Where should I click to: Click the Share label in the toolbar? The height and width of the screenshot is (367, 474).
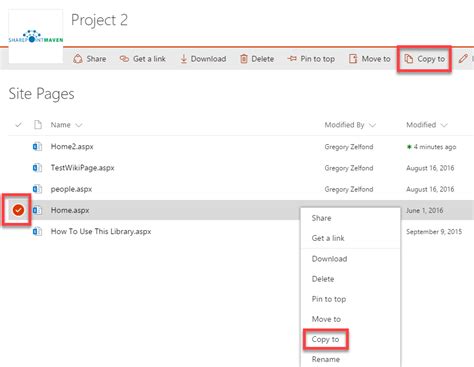pos(96,59)
